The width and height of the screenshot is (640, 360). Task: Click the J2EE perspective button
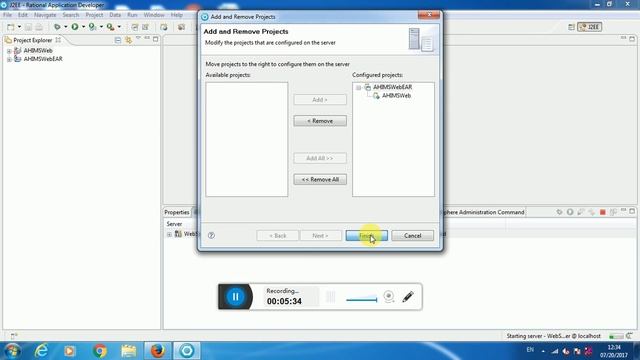tap(589, 27)
